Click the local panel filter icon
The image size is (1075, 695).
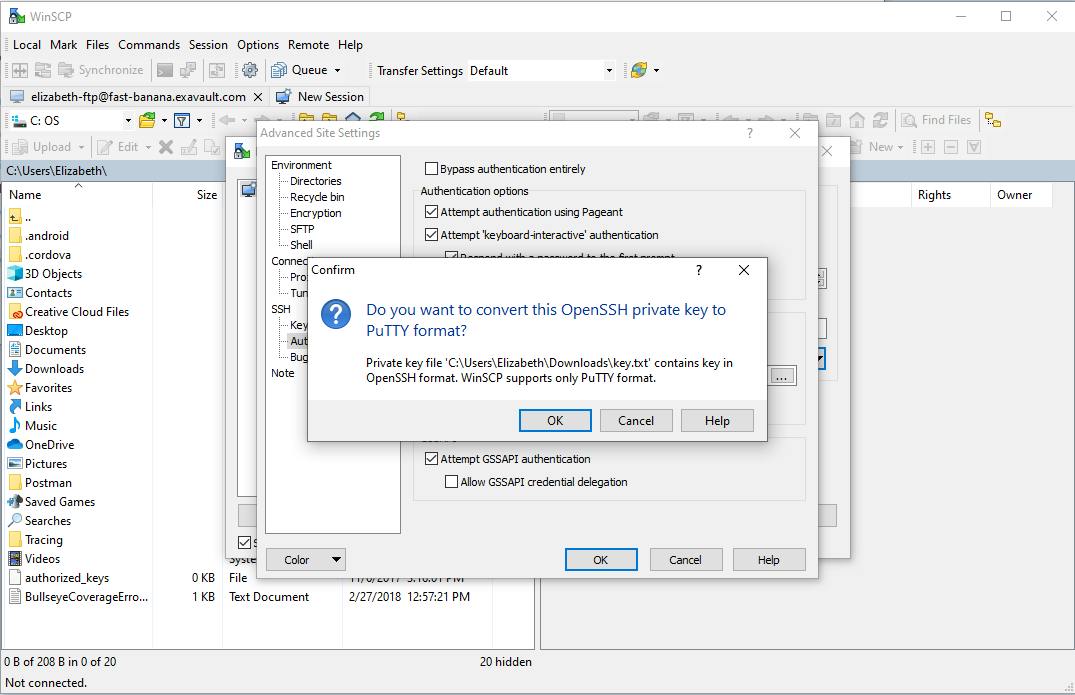click(182, 121)
